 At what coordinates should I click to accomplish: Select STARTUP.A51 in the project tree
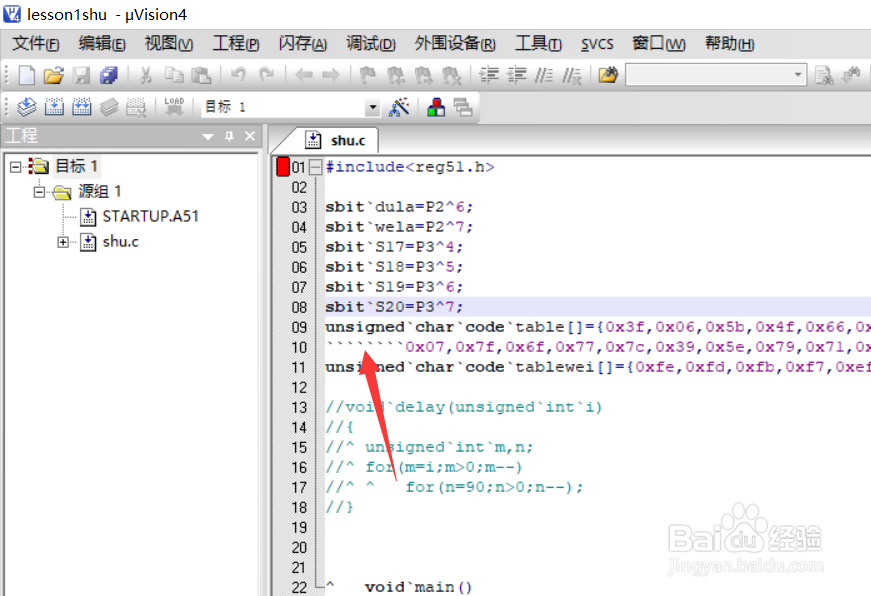click(150, 216)
